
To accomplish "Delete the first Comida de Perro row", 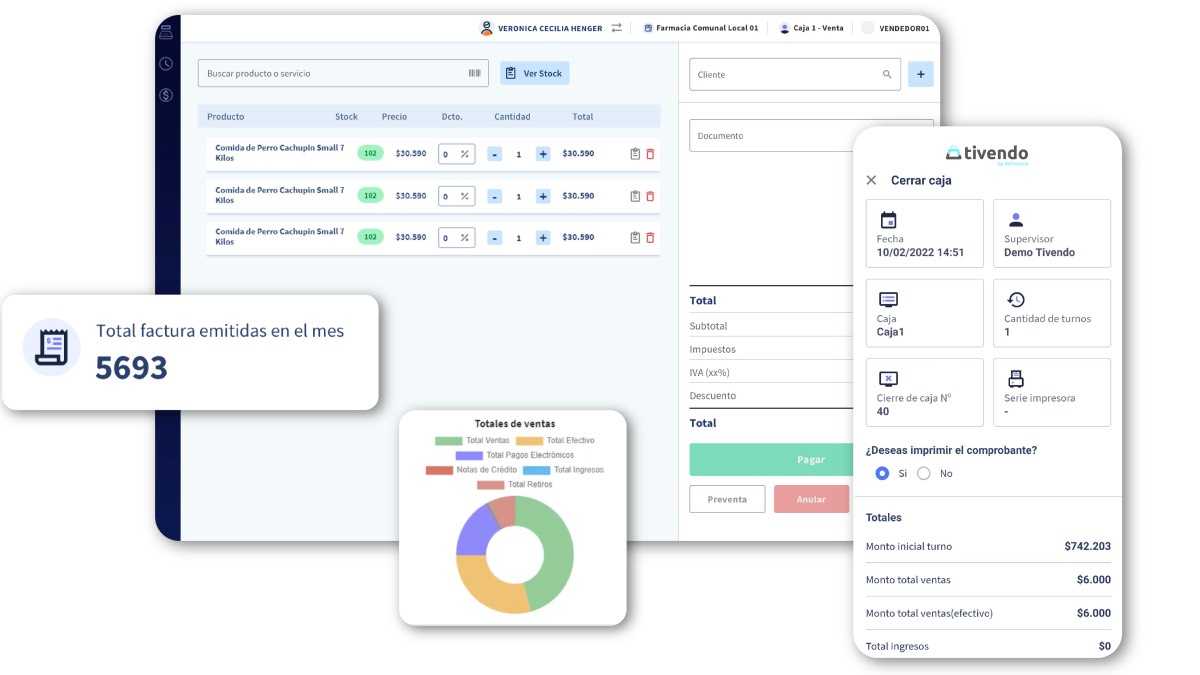I will point(650,154).
